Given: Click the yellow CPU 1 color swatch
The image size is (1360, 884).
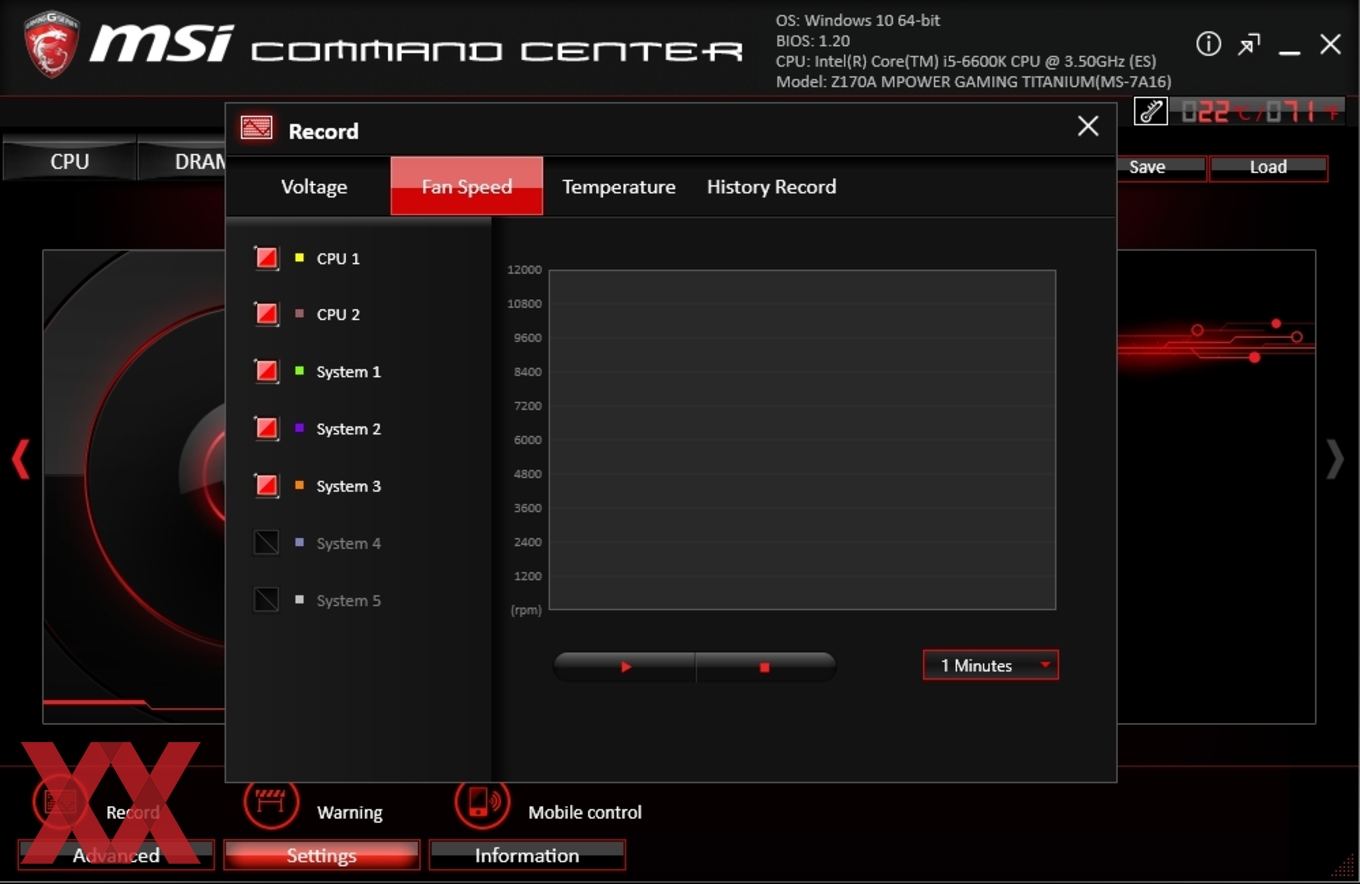Looking at the screenshot, I should [299, 258].
